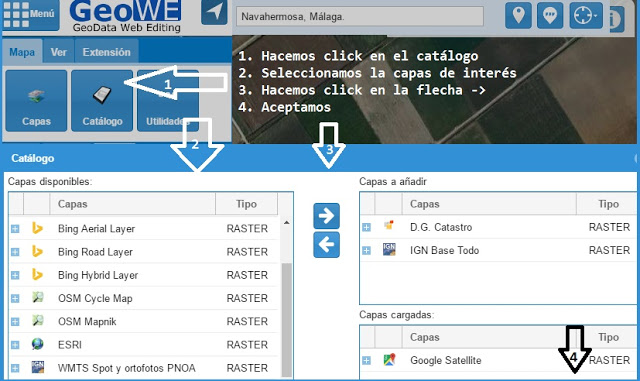Click the Bing icon of Bing Road Layer
The width and height of the screenshot is (640, 381).
pyautogui.click(x=37, y=251)
